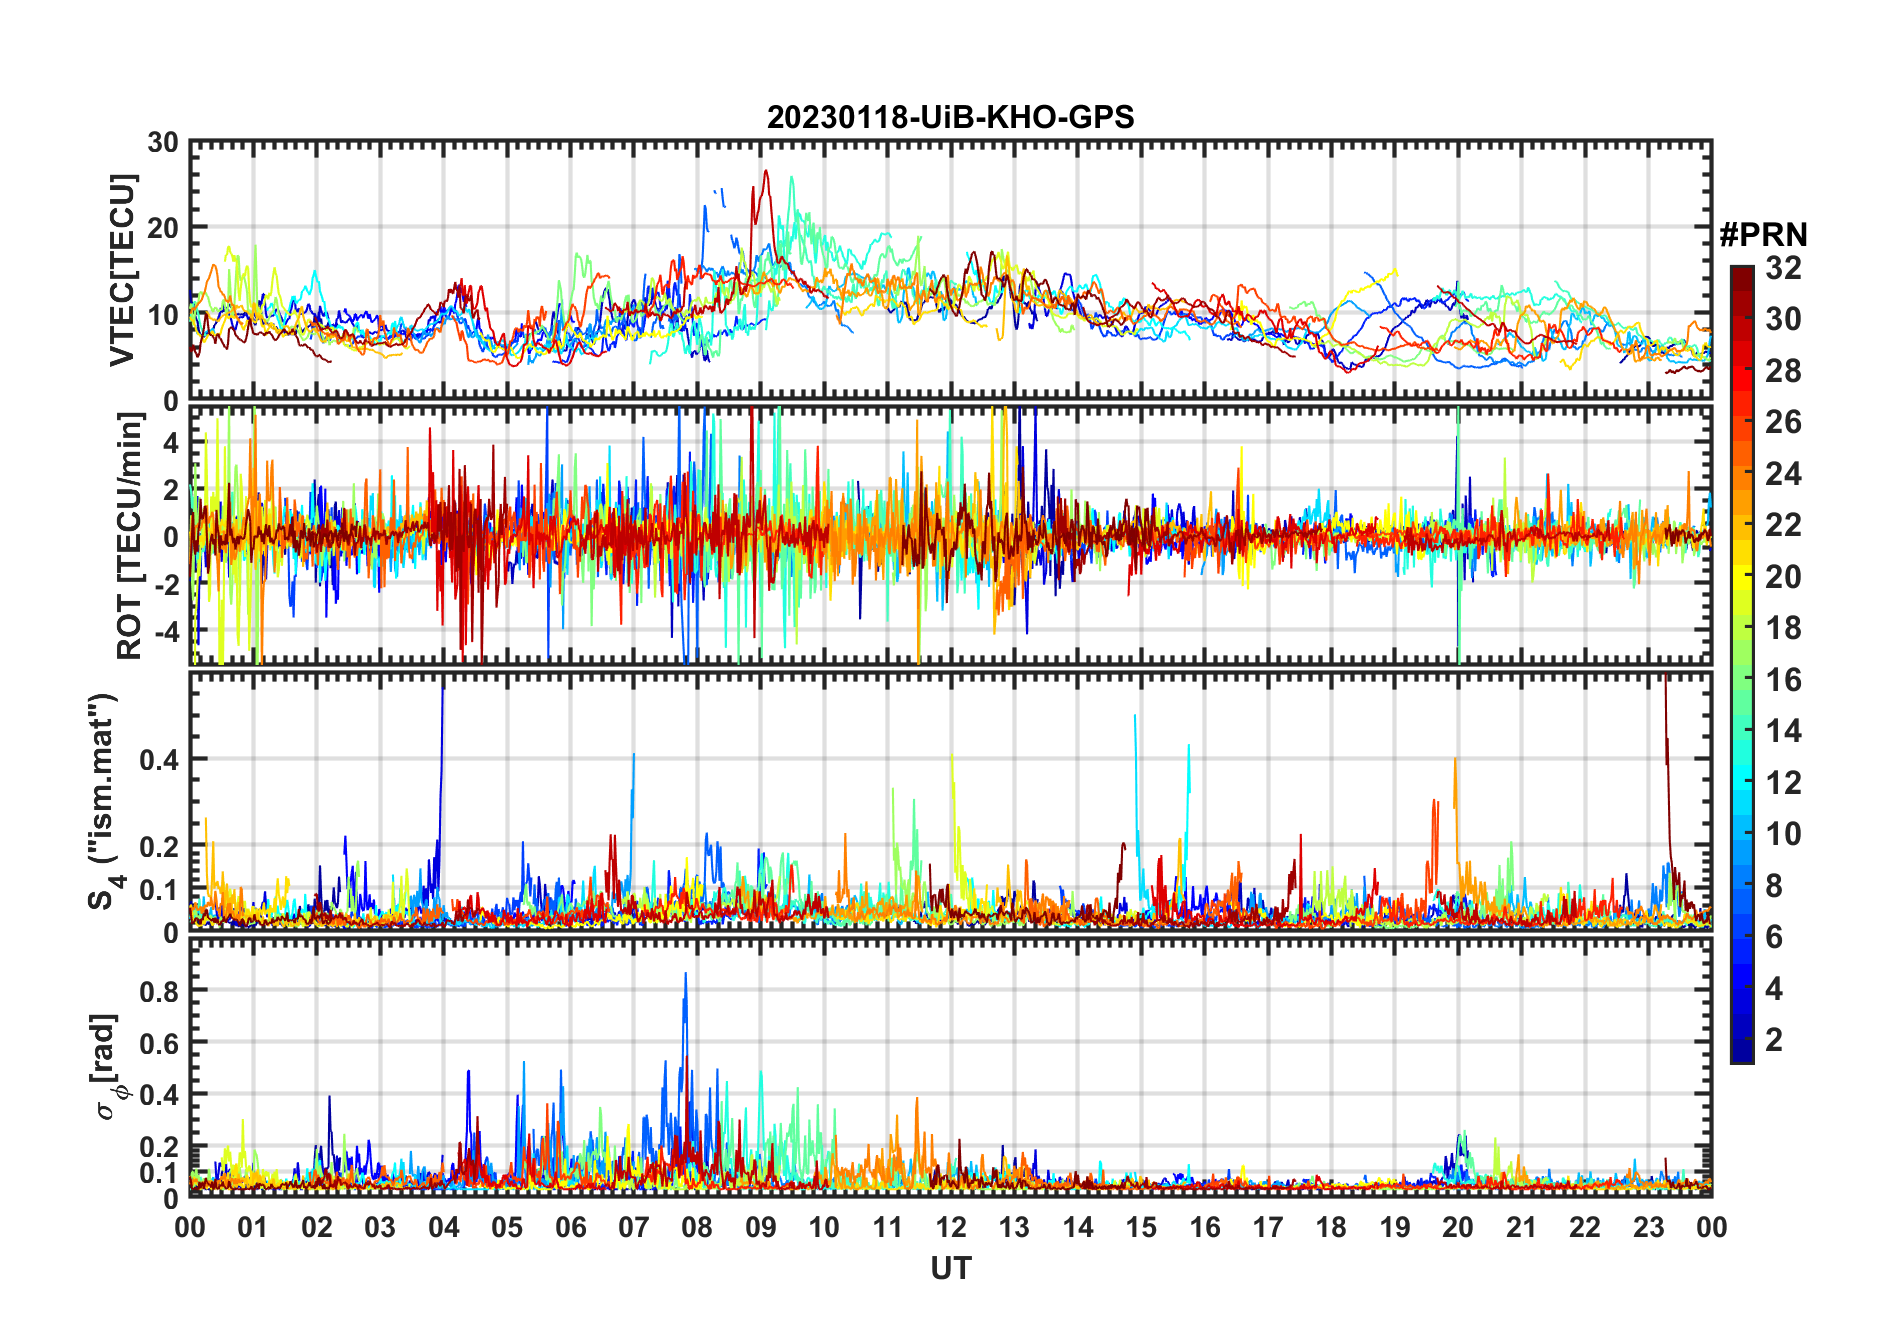The image size is (1902, 1330).
Task: Click x-axis hour tick label 13
Action: pos(1014,1228)
